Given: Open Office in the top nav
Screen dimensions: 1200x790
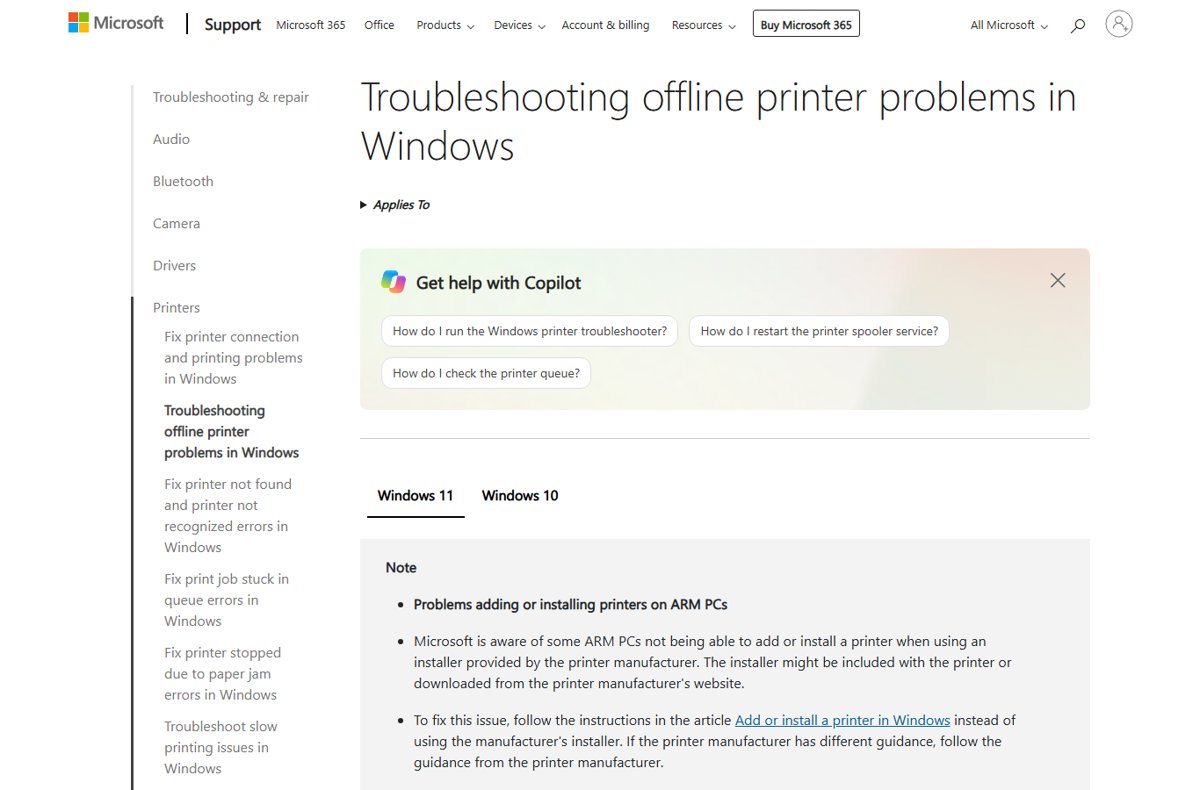Looking at the screenshot, I should 379,25.
